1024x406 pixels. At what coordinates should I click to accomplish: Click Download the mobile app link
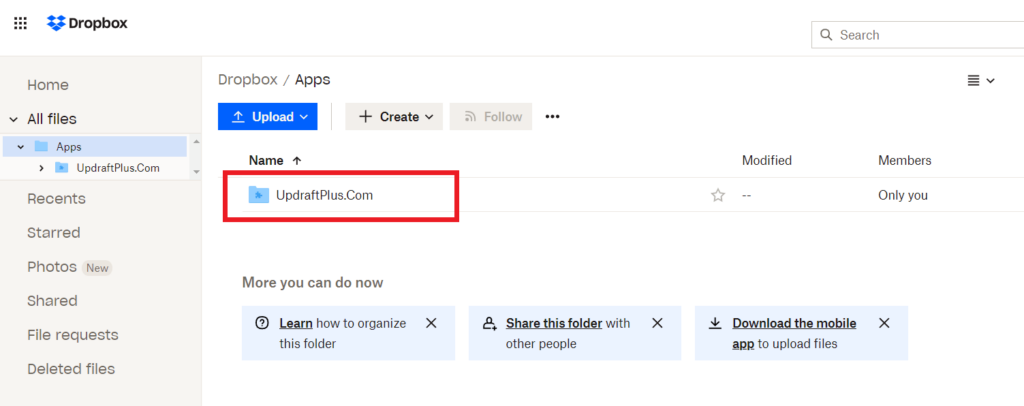point(794,333)
